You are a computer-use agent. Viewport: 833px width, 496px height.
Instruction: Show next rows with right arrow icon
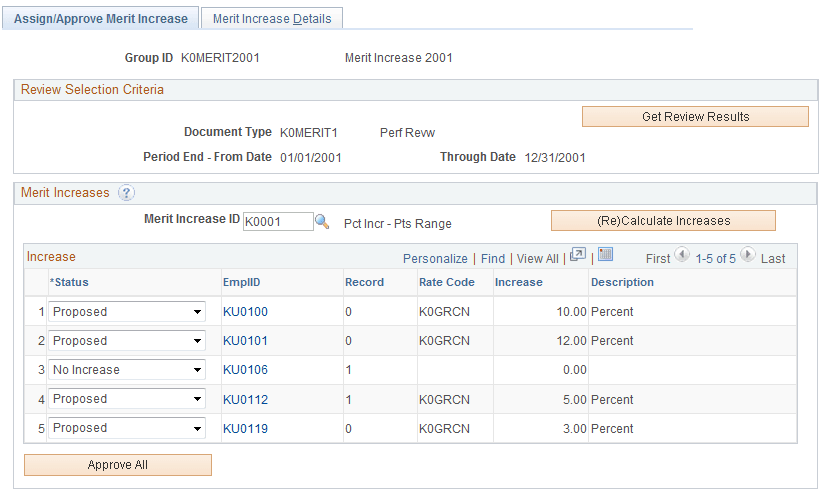(x=747, y=255)
